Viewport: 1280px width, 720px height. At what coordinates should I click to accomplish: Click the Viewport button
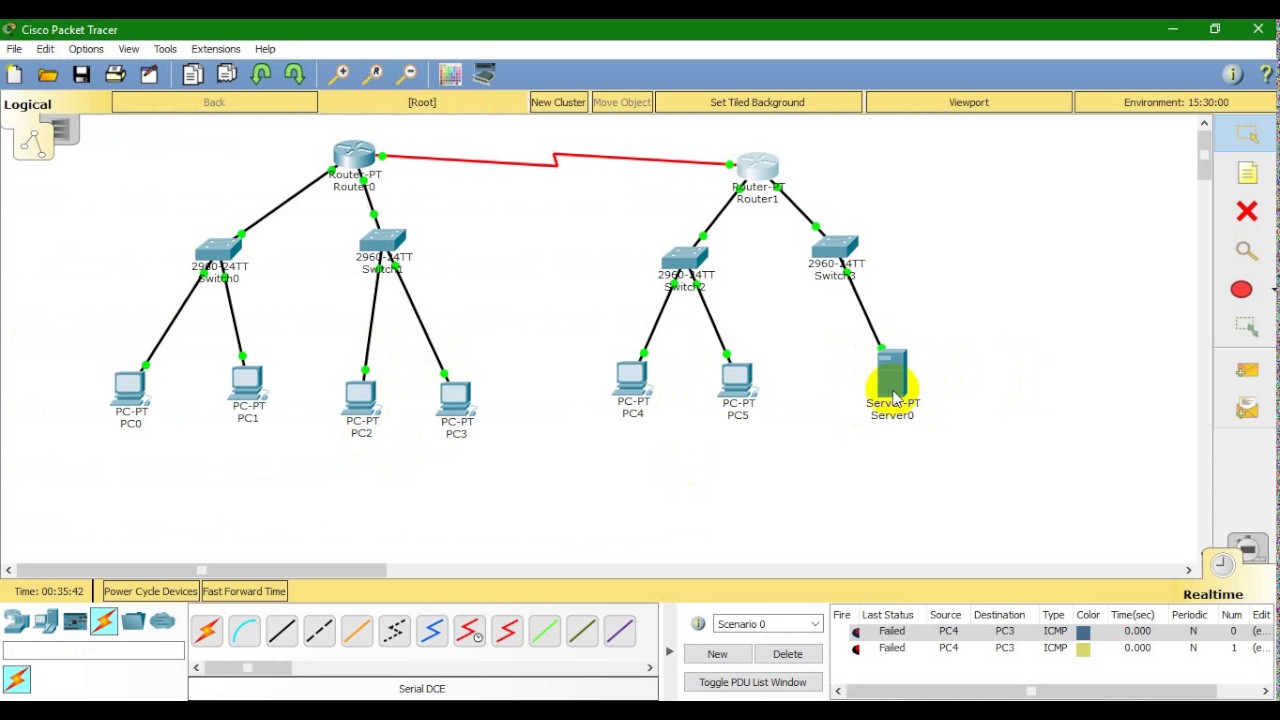pos(968,102)
